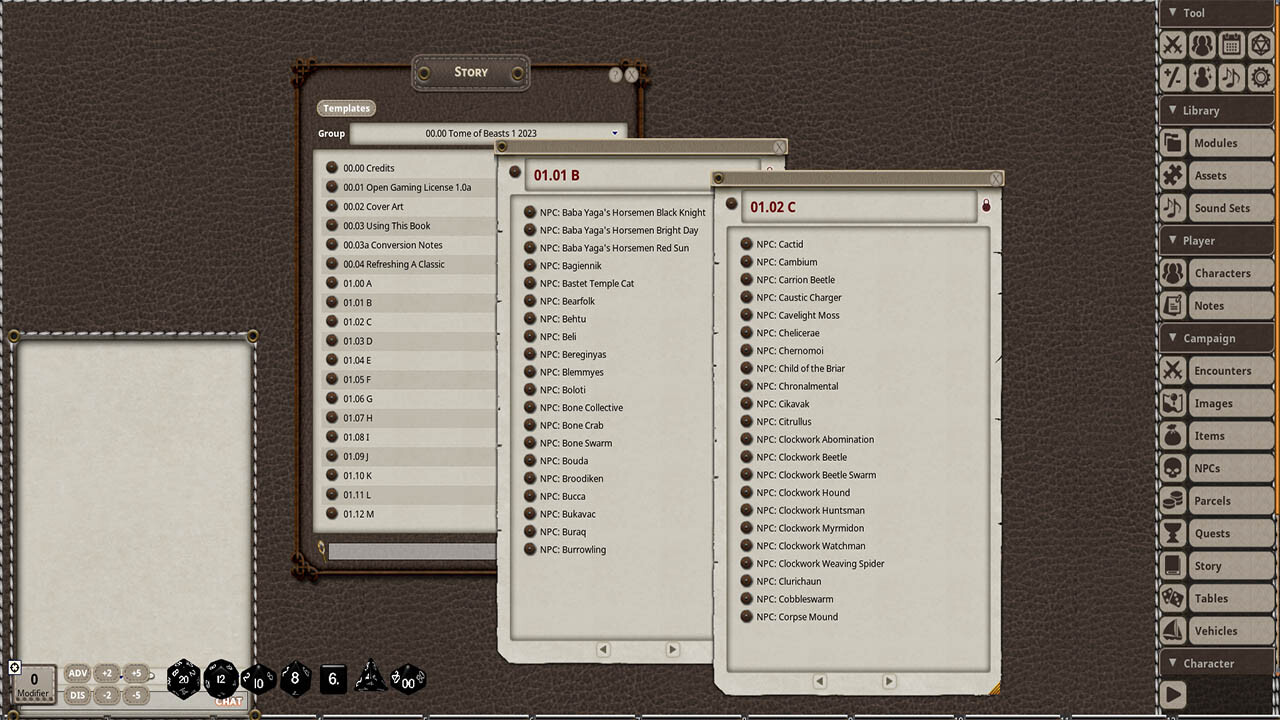Enable the DIS disadvantage toggle
The height and width of the screenshot is (720, 1280).
point(77,694)
